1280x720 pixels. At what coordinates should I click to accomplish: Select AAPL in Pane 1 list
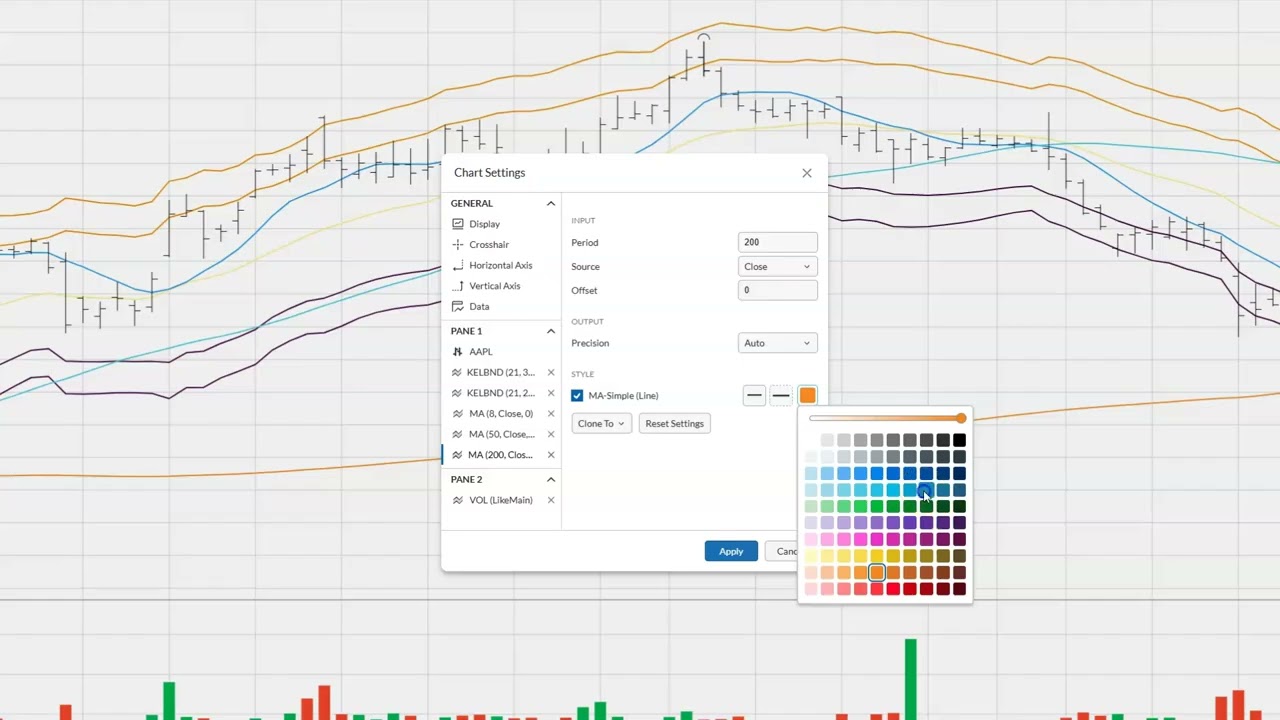pyautogui.click(x=500, y=352)
